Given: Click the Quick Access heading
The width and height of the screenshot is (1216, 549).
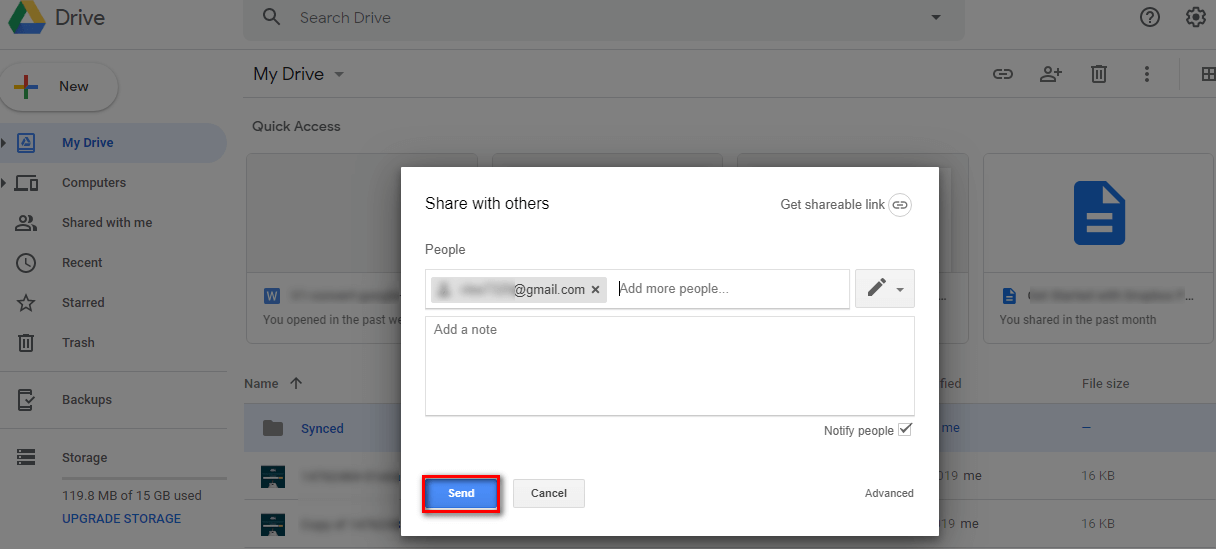Looking at the screenshot, I should (296, 127).
